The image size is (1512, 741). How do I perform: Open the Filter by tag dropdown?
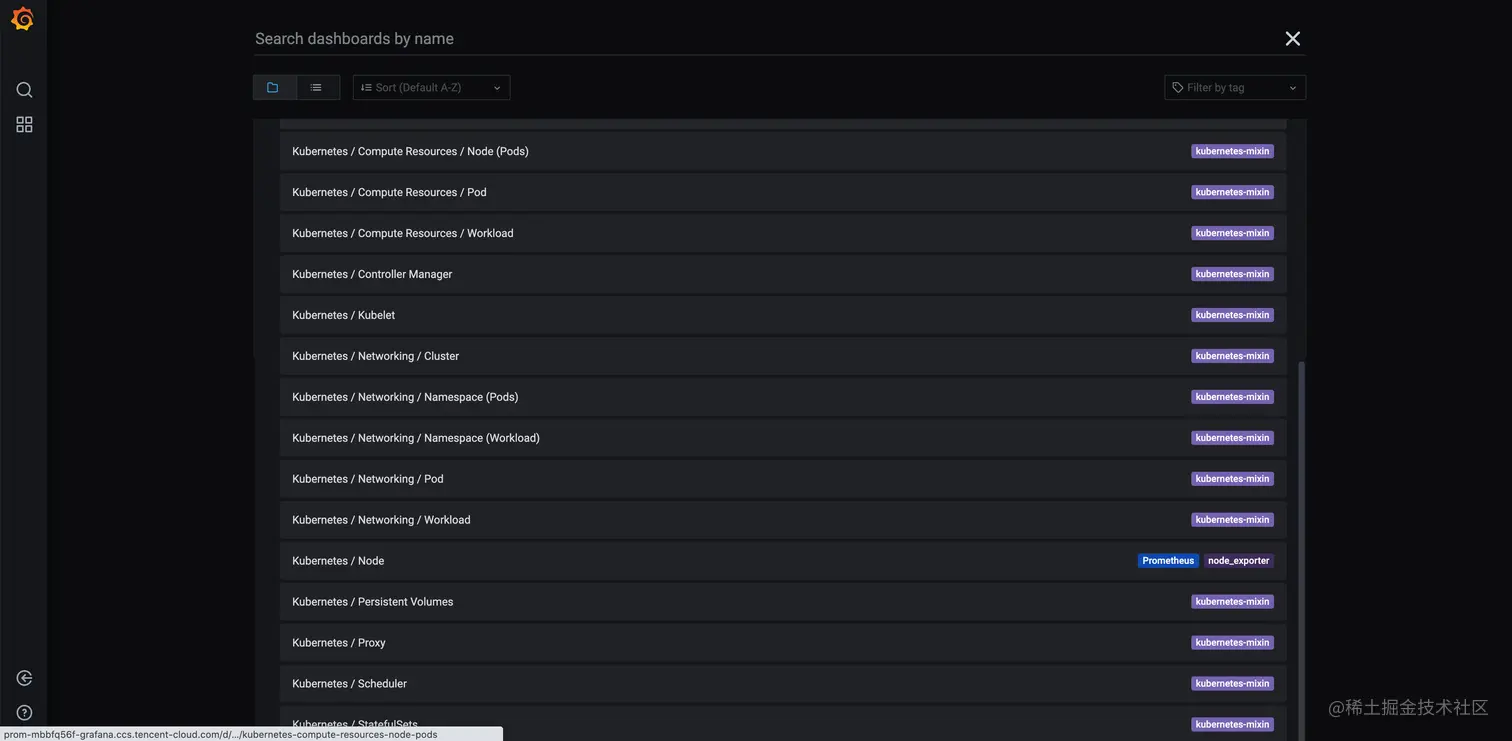pos(1235,88)
